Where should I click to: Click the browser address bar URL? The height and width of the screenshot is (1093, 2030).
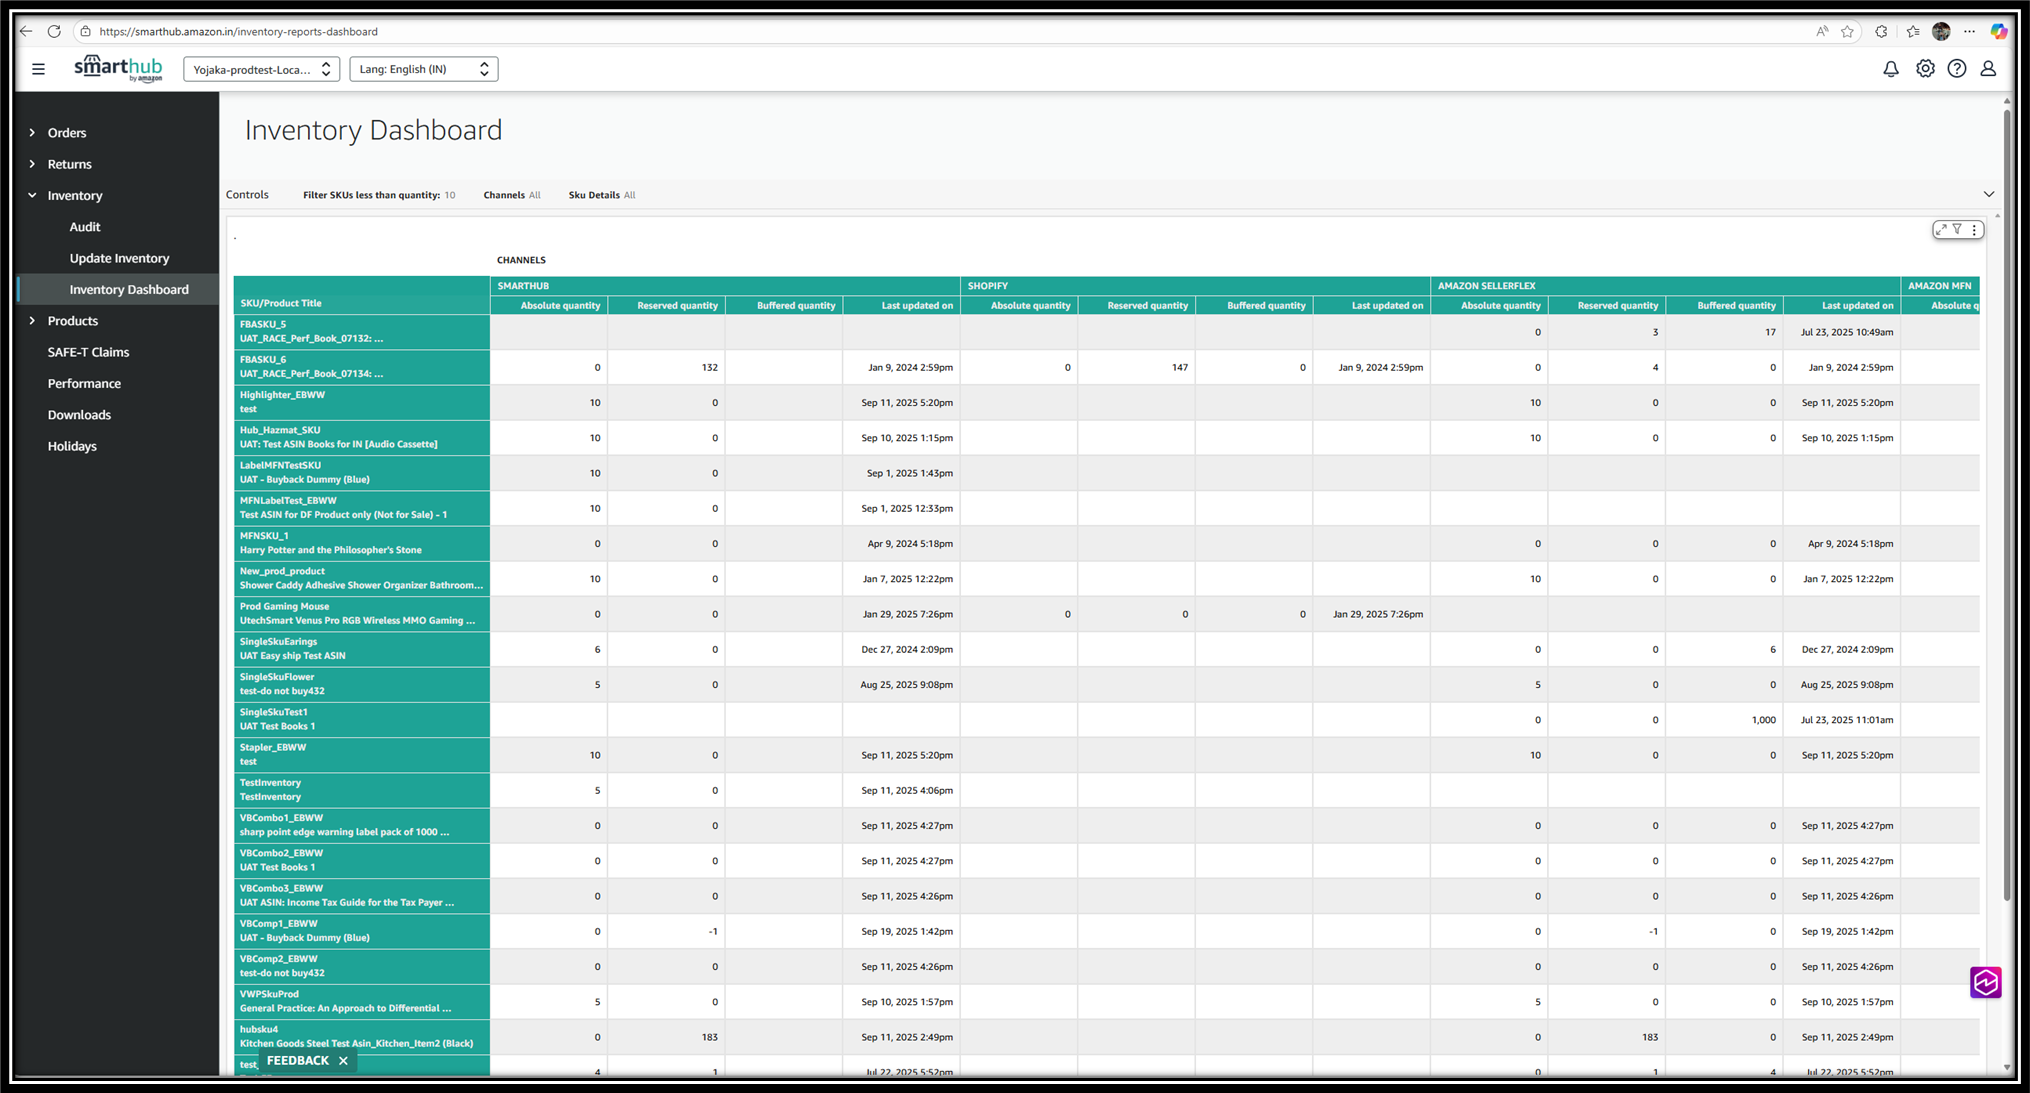point(238,31)
